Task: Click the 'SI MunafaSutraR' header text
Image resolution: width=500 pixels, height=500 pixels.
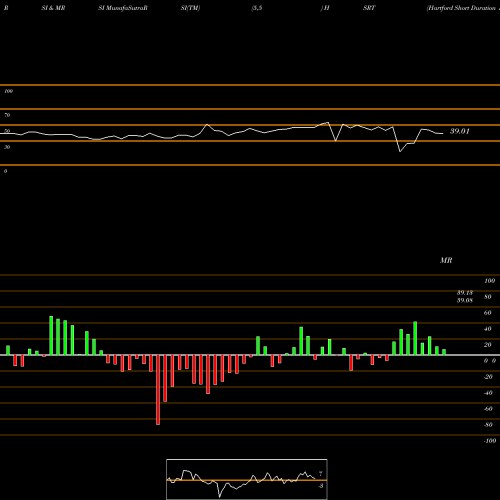Action: pos(123,8)
